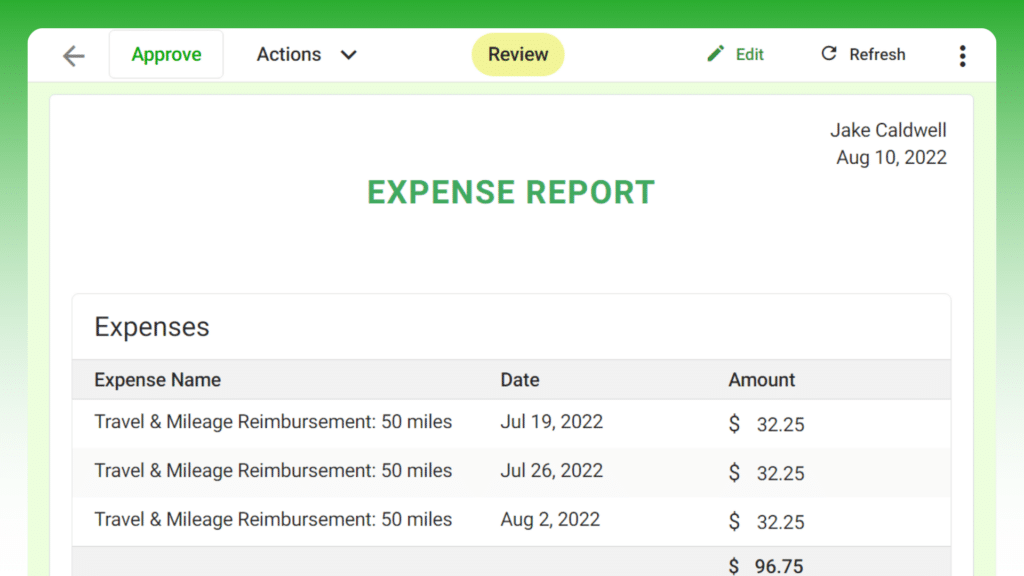The height and width of the screenshot is (576, 1024).
Task: Click the Expenses section heading
Action: point(152,327)
